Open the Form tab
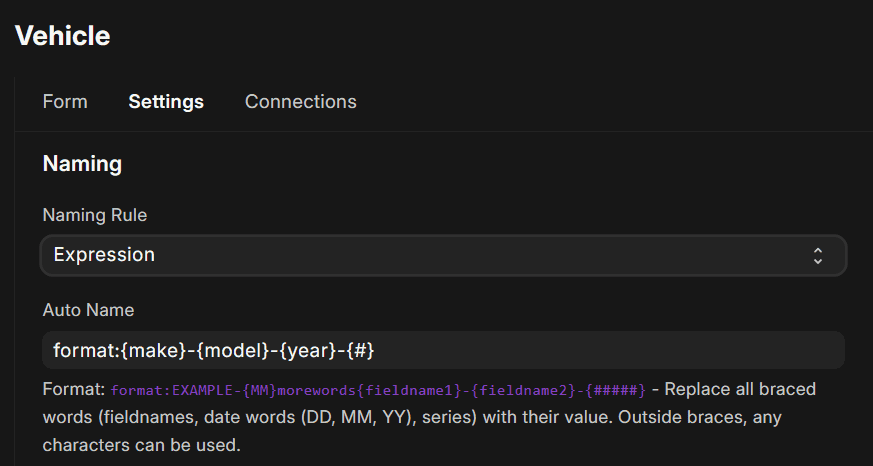This screenshot has width=873, height=466. pos(65,102)
